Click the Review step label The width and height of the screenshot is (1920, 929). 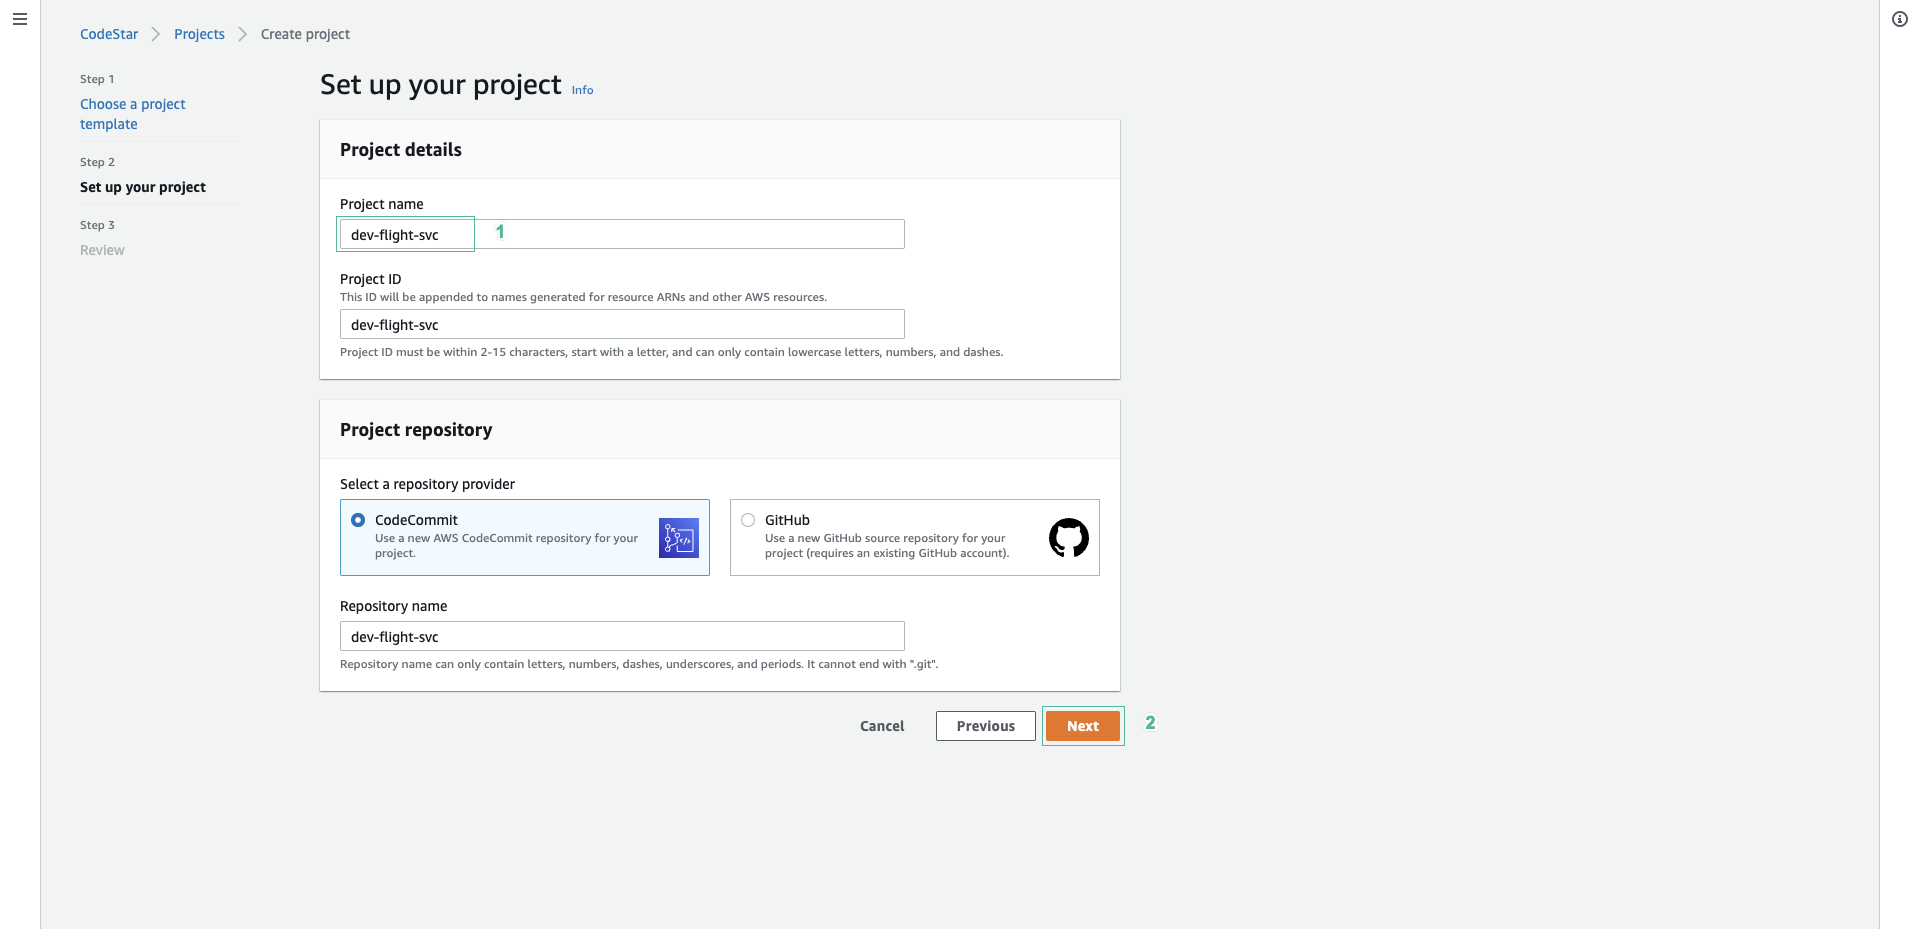[x=102, y=250]
